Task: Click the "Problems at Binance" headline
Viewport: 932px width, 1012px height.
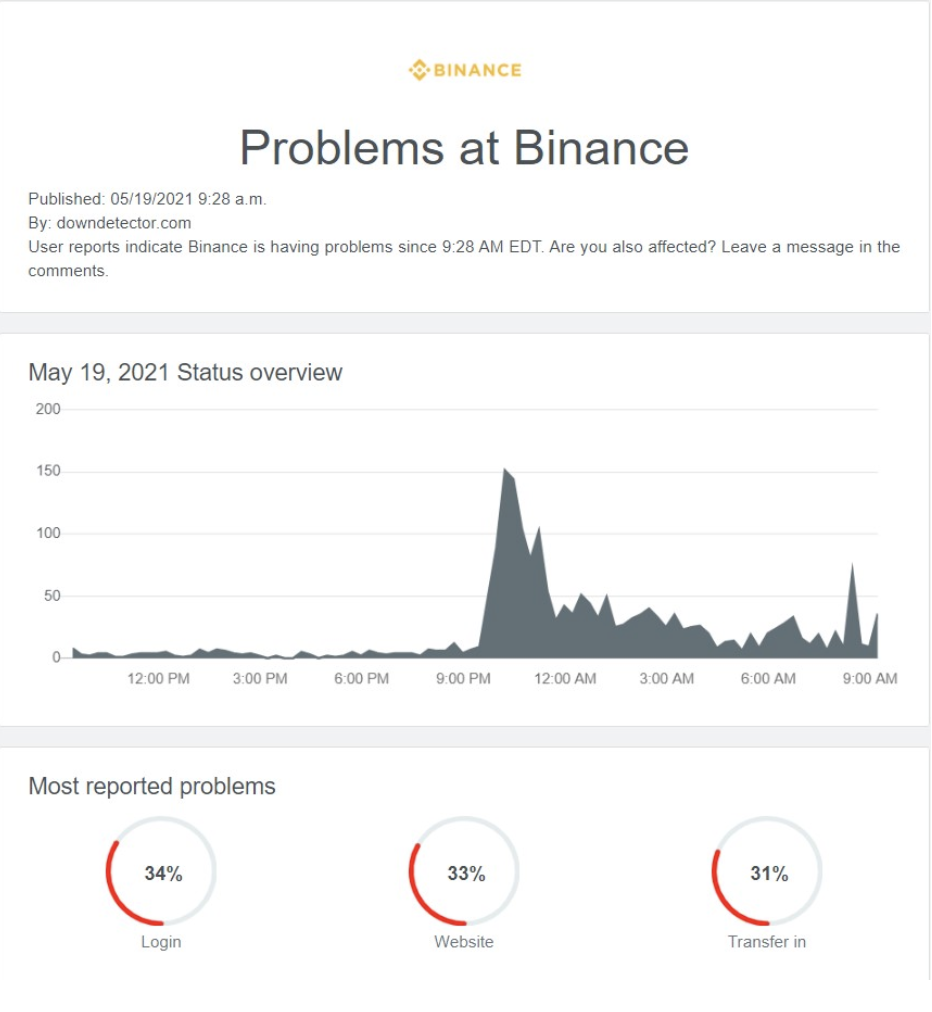Action: coord(464,148)
